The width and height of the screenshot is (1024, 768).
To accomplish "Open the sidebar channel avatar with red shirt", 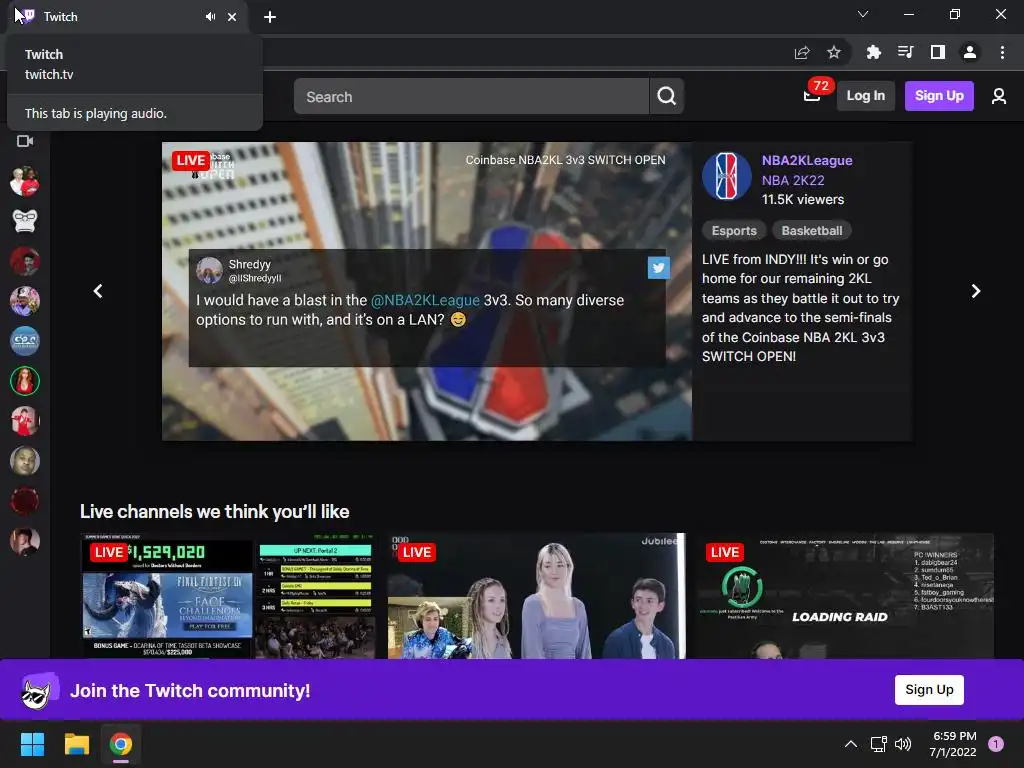I will pos(25,421).
